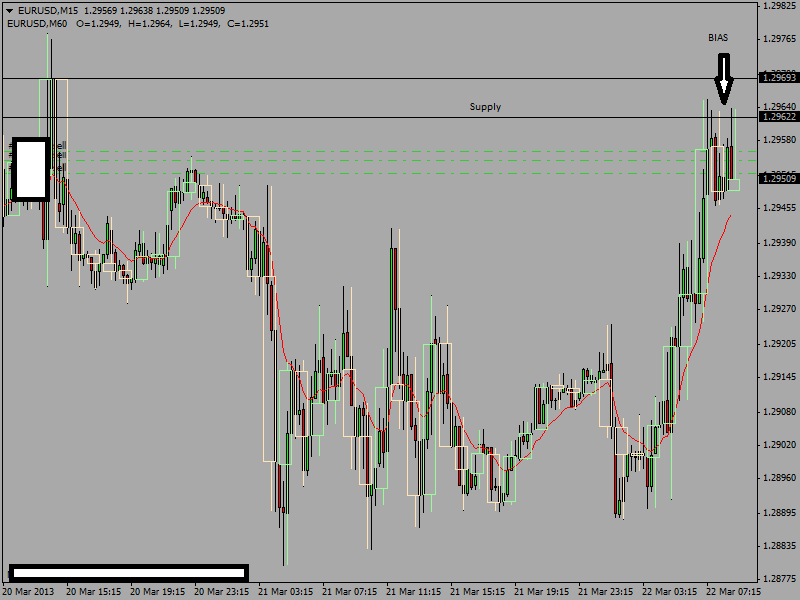Select the Supply text label
Screen dimensions: 800x600
pos(485,107)
